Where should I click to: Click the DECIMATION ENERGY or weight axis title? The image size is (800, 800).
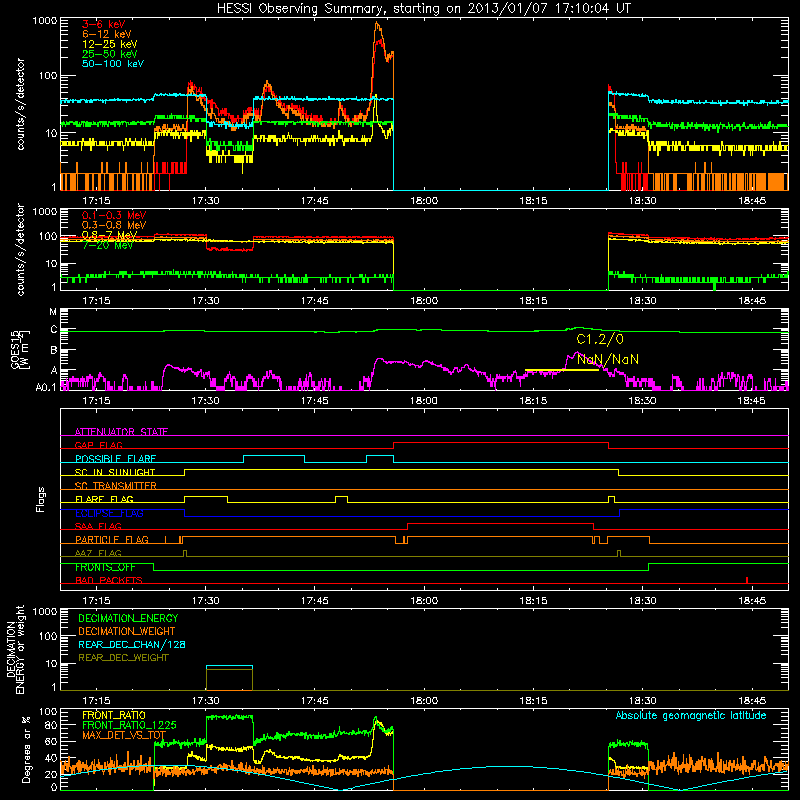(15, 649)
